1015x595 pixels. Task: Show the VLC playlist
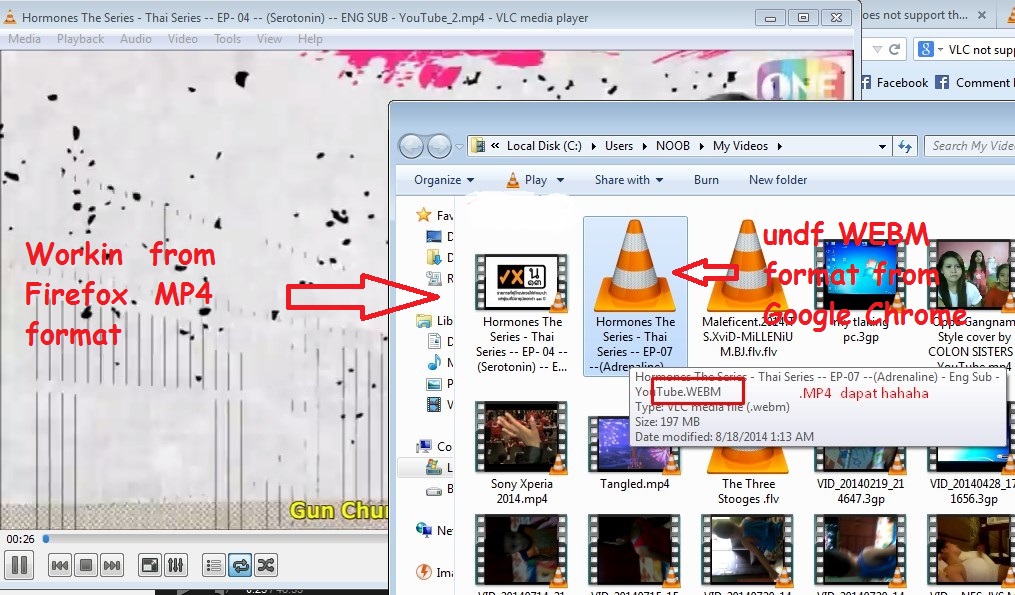point(214,565)
